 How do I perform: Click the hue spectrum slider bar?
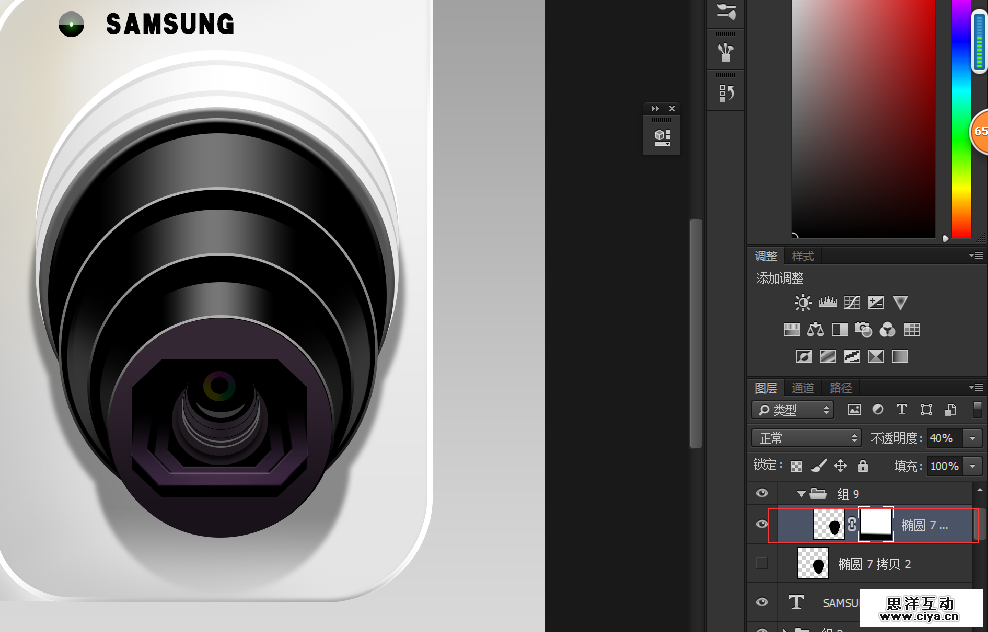961,120
